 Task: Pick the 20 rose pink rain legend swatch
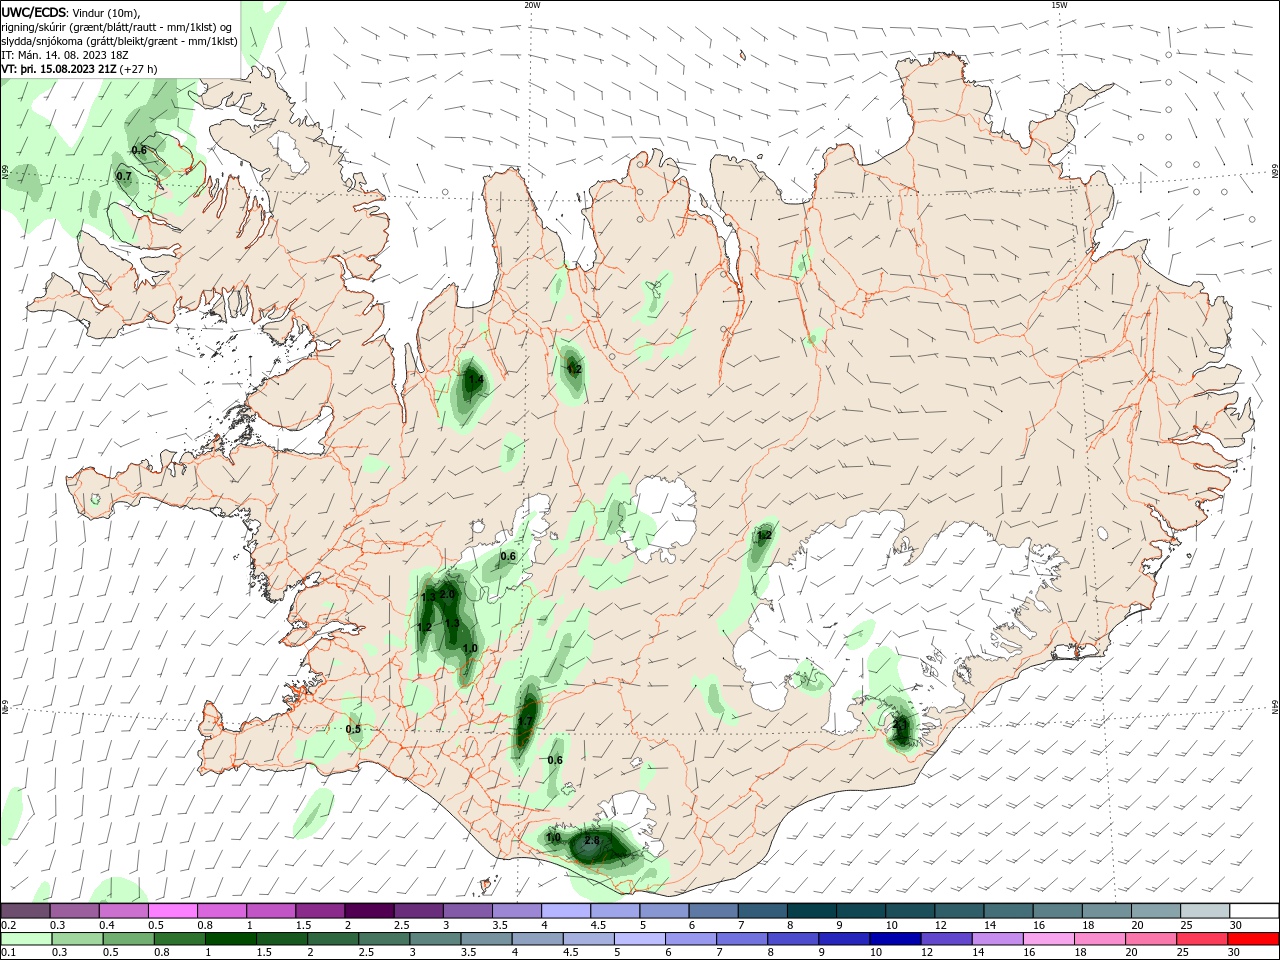click(x=1149, y=939)
